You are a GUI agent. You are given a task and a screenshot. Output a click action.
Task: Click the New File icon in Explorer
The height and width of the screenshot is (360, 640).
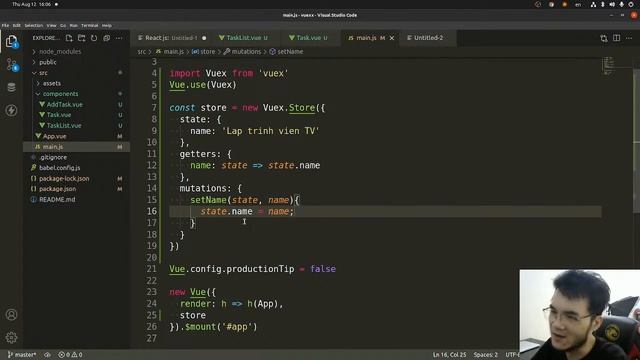tap(69, 38)
